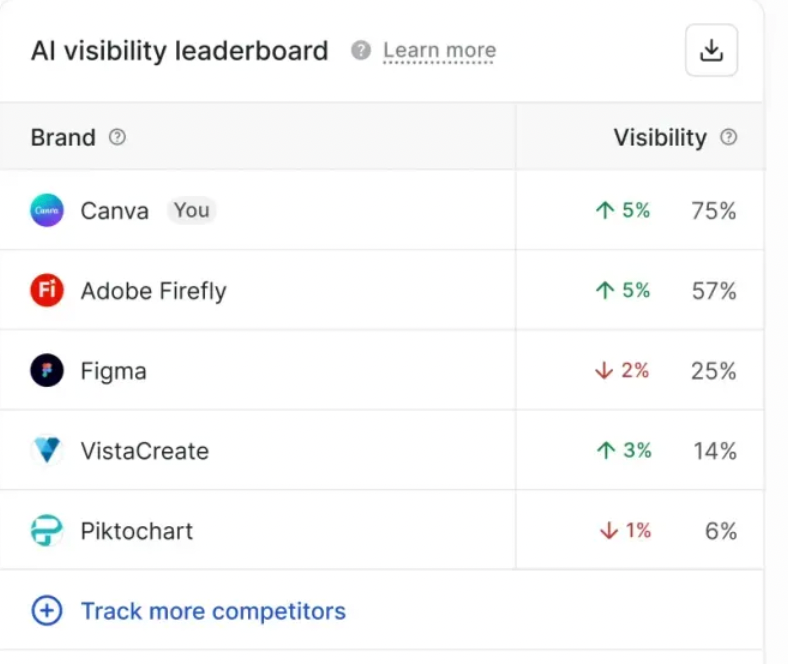This screenshot has height=664, width=788.
Task: Open Track more competitors link
Action: pyautogui.click(x=213, y=611)
